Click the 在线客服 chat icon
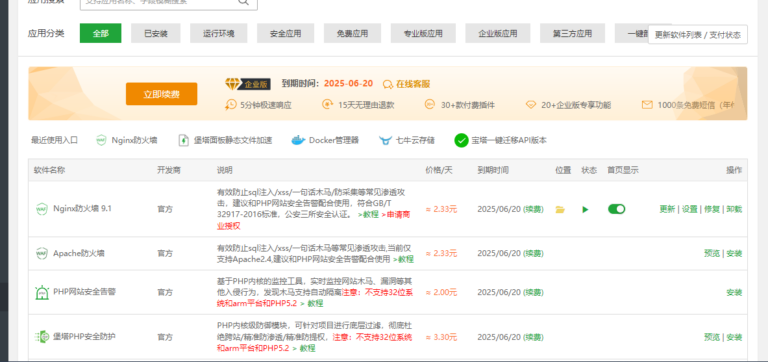 pyautogui.click(x=387, y=84)
